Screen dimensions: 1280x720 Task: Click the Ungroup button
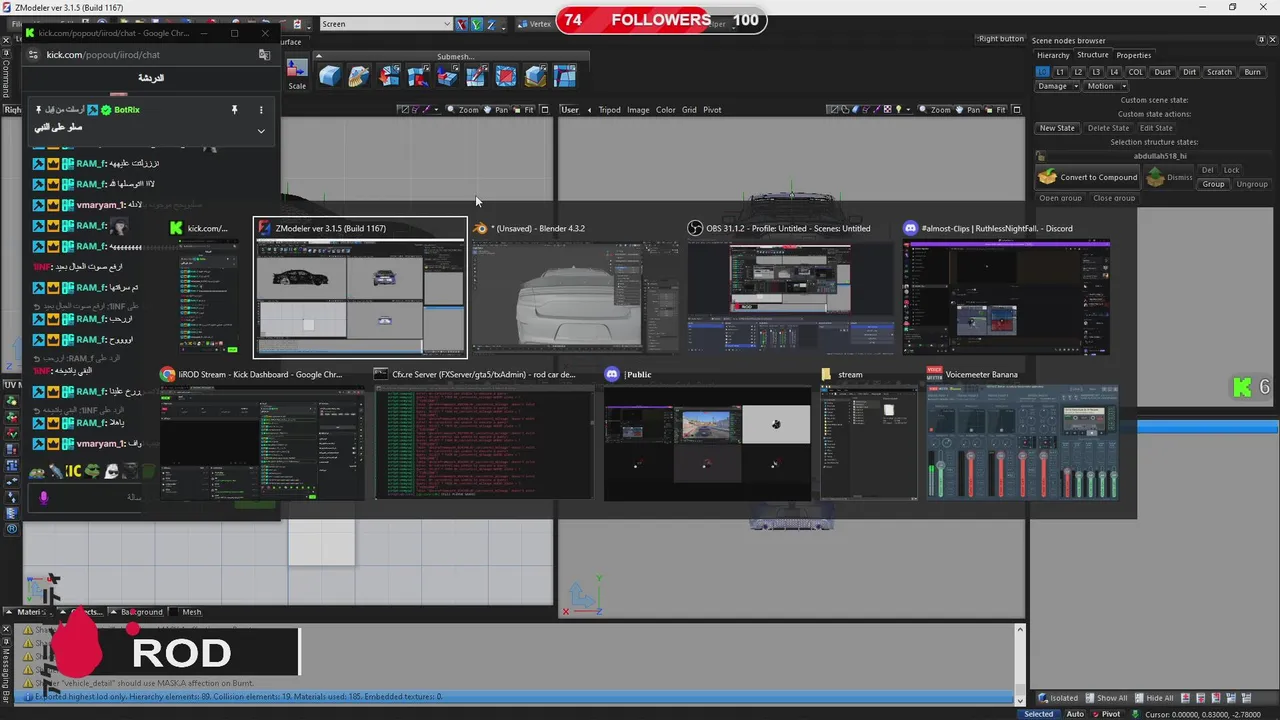1252,184
